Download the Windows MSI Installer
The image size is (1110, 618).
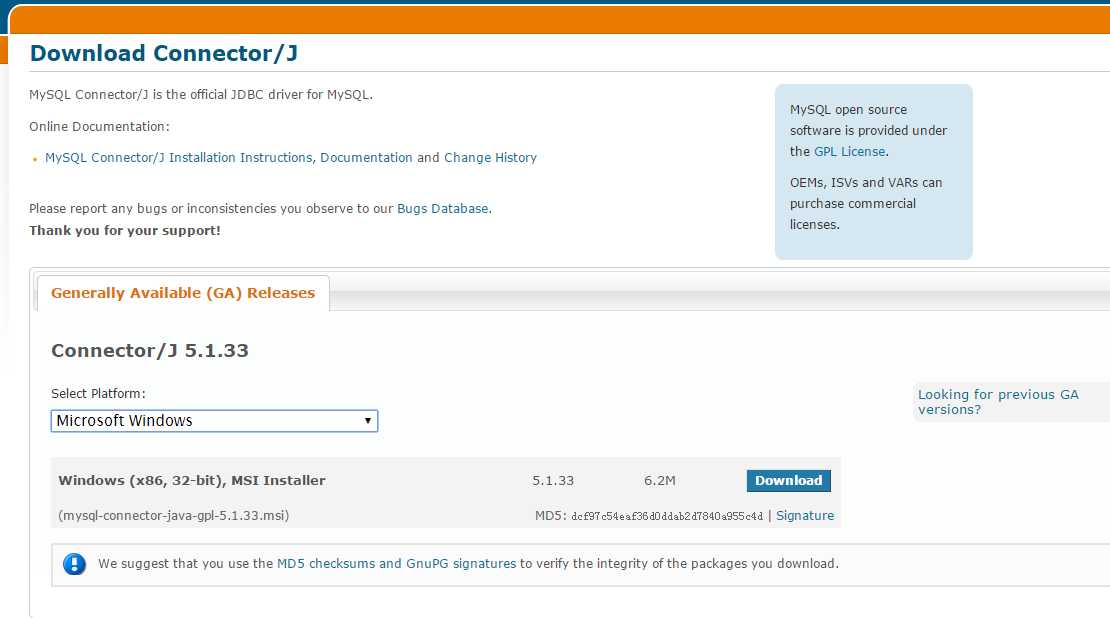coord(789,481)
